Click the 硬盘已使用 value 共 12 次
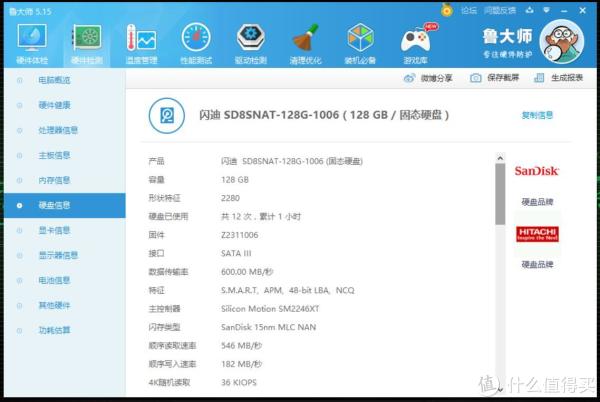The height and width of the screenshot is (402, 600). click(261, 216)
